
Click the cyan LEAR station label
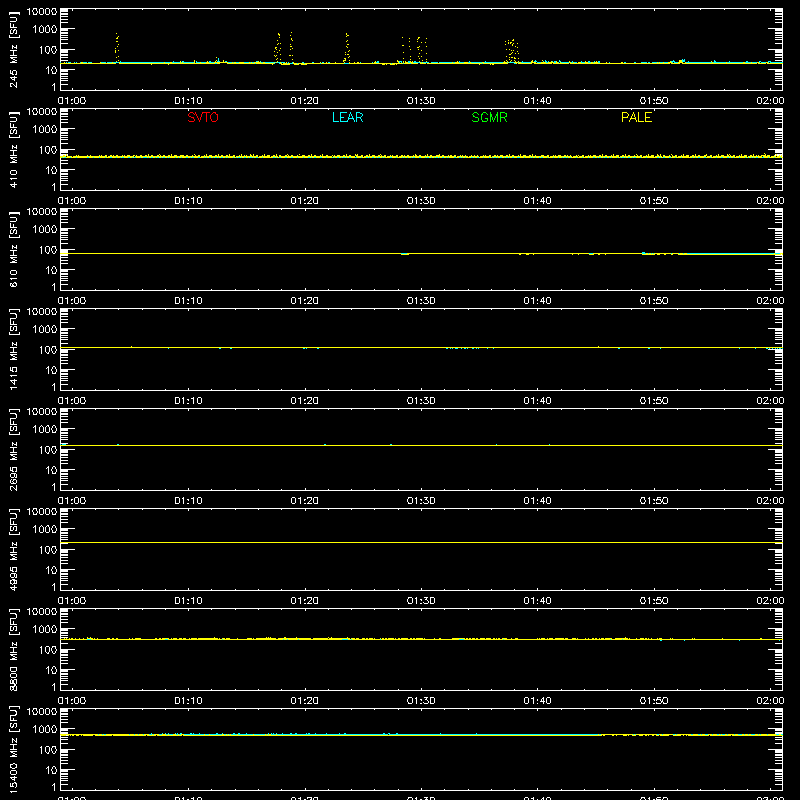[347, 117]
